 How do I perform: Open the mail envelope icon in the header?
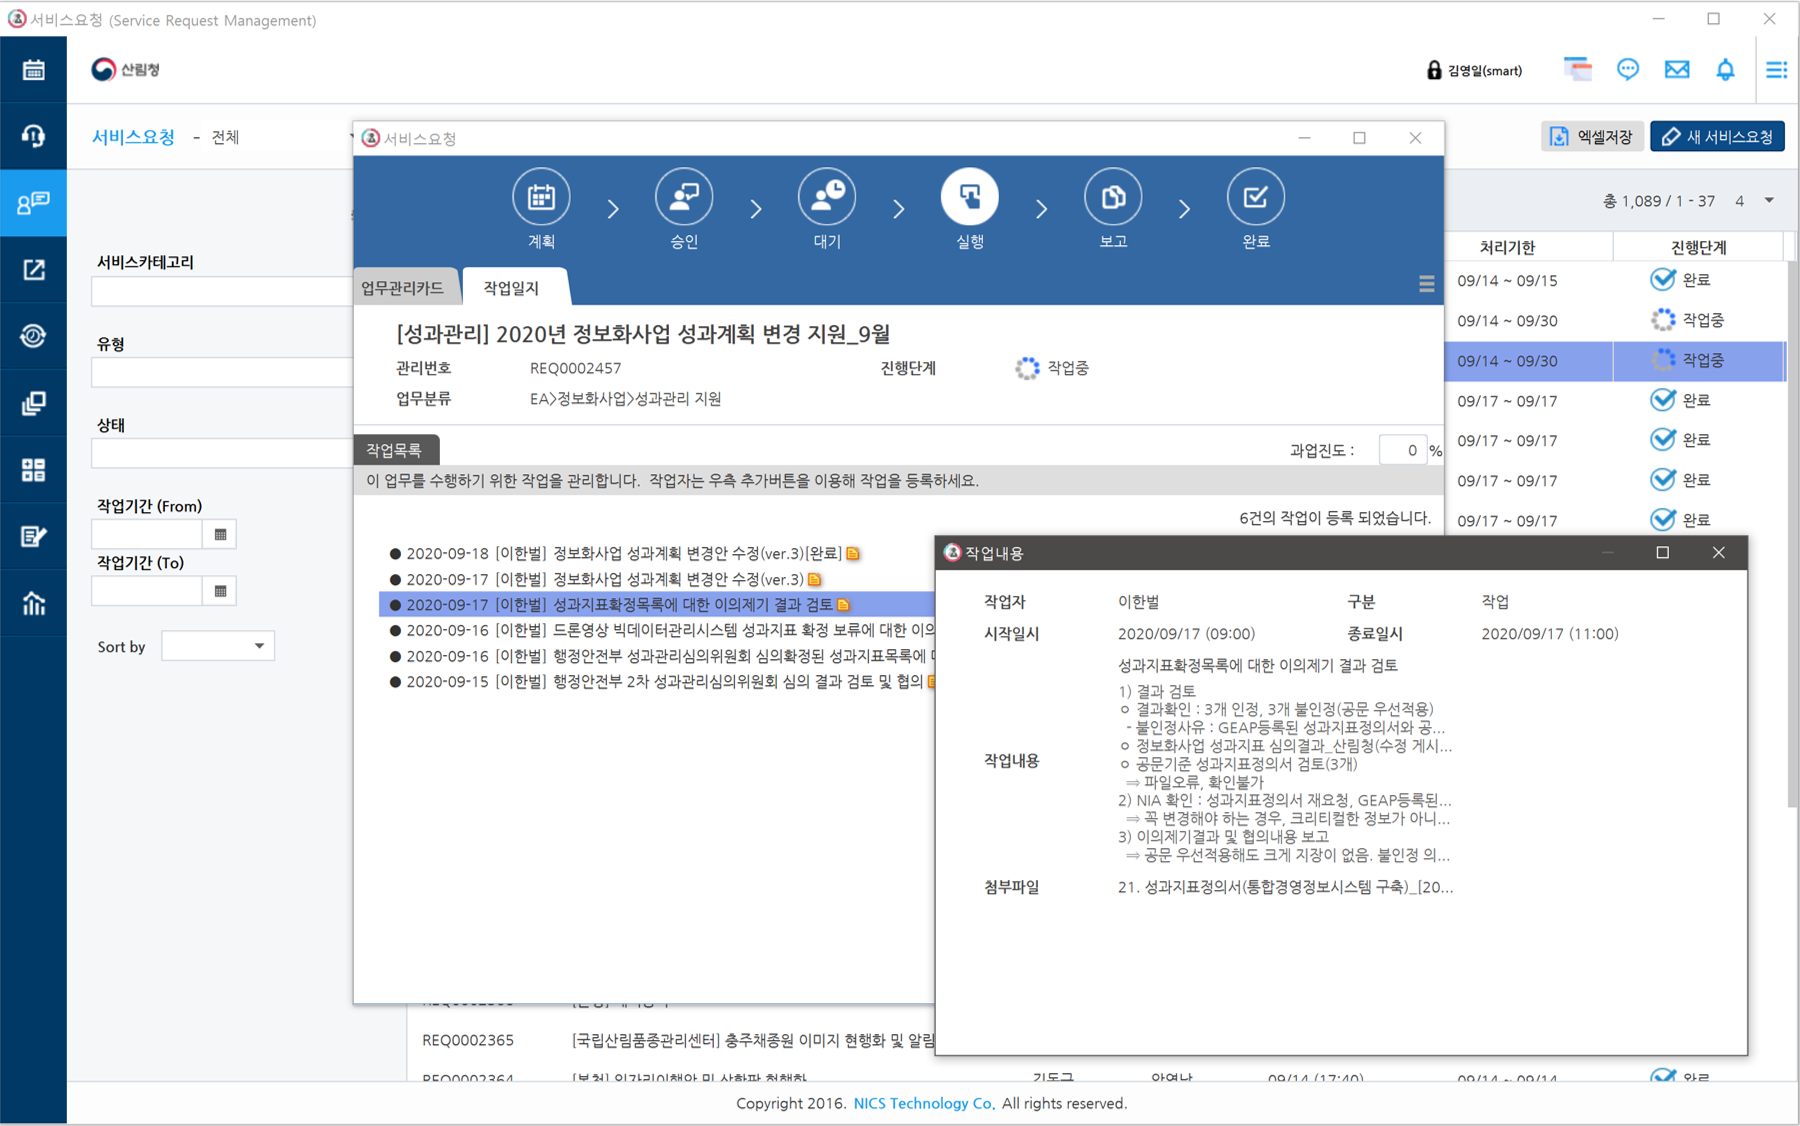pyautogui.click(x=1677, y=69)
